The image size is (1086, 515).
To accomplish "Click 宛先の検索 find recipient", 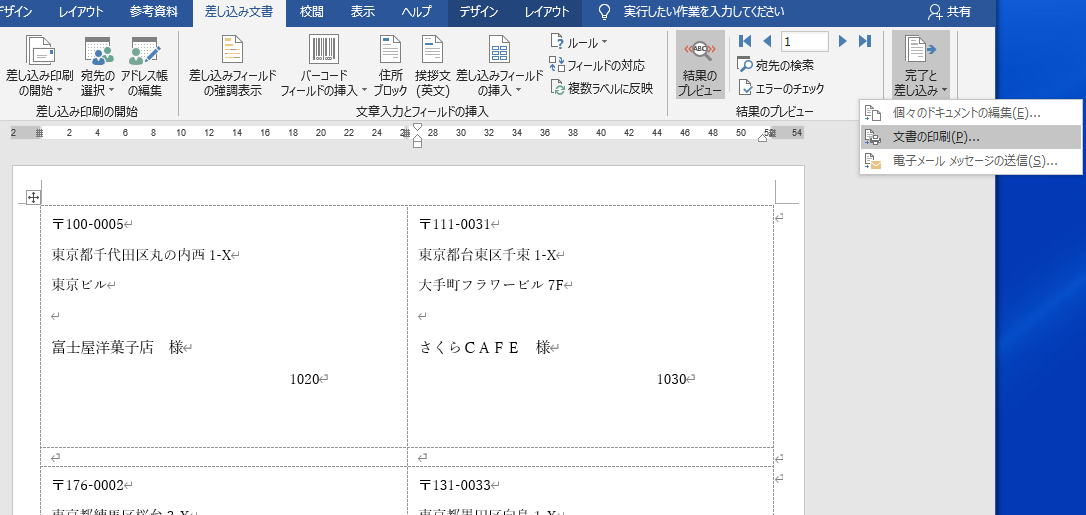I will tap(776, 65).
